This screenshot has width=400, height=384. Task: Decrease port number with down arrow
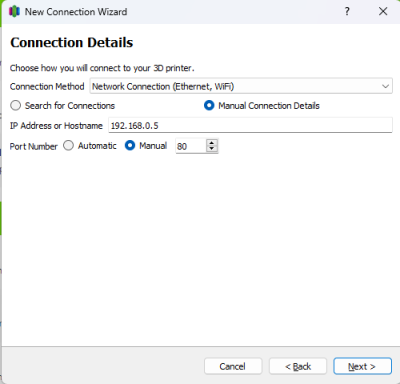(212, 149)
